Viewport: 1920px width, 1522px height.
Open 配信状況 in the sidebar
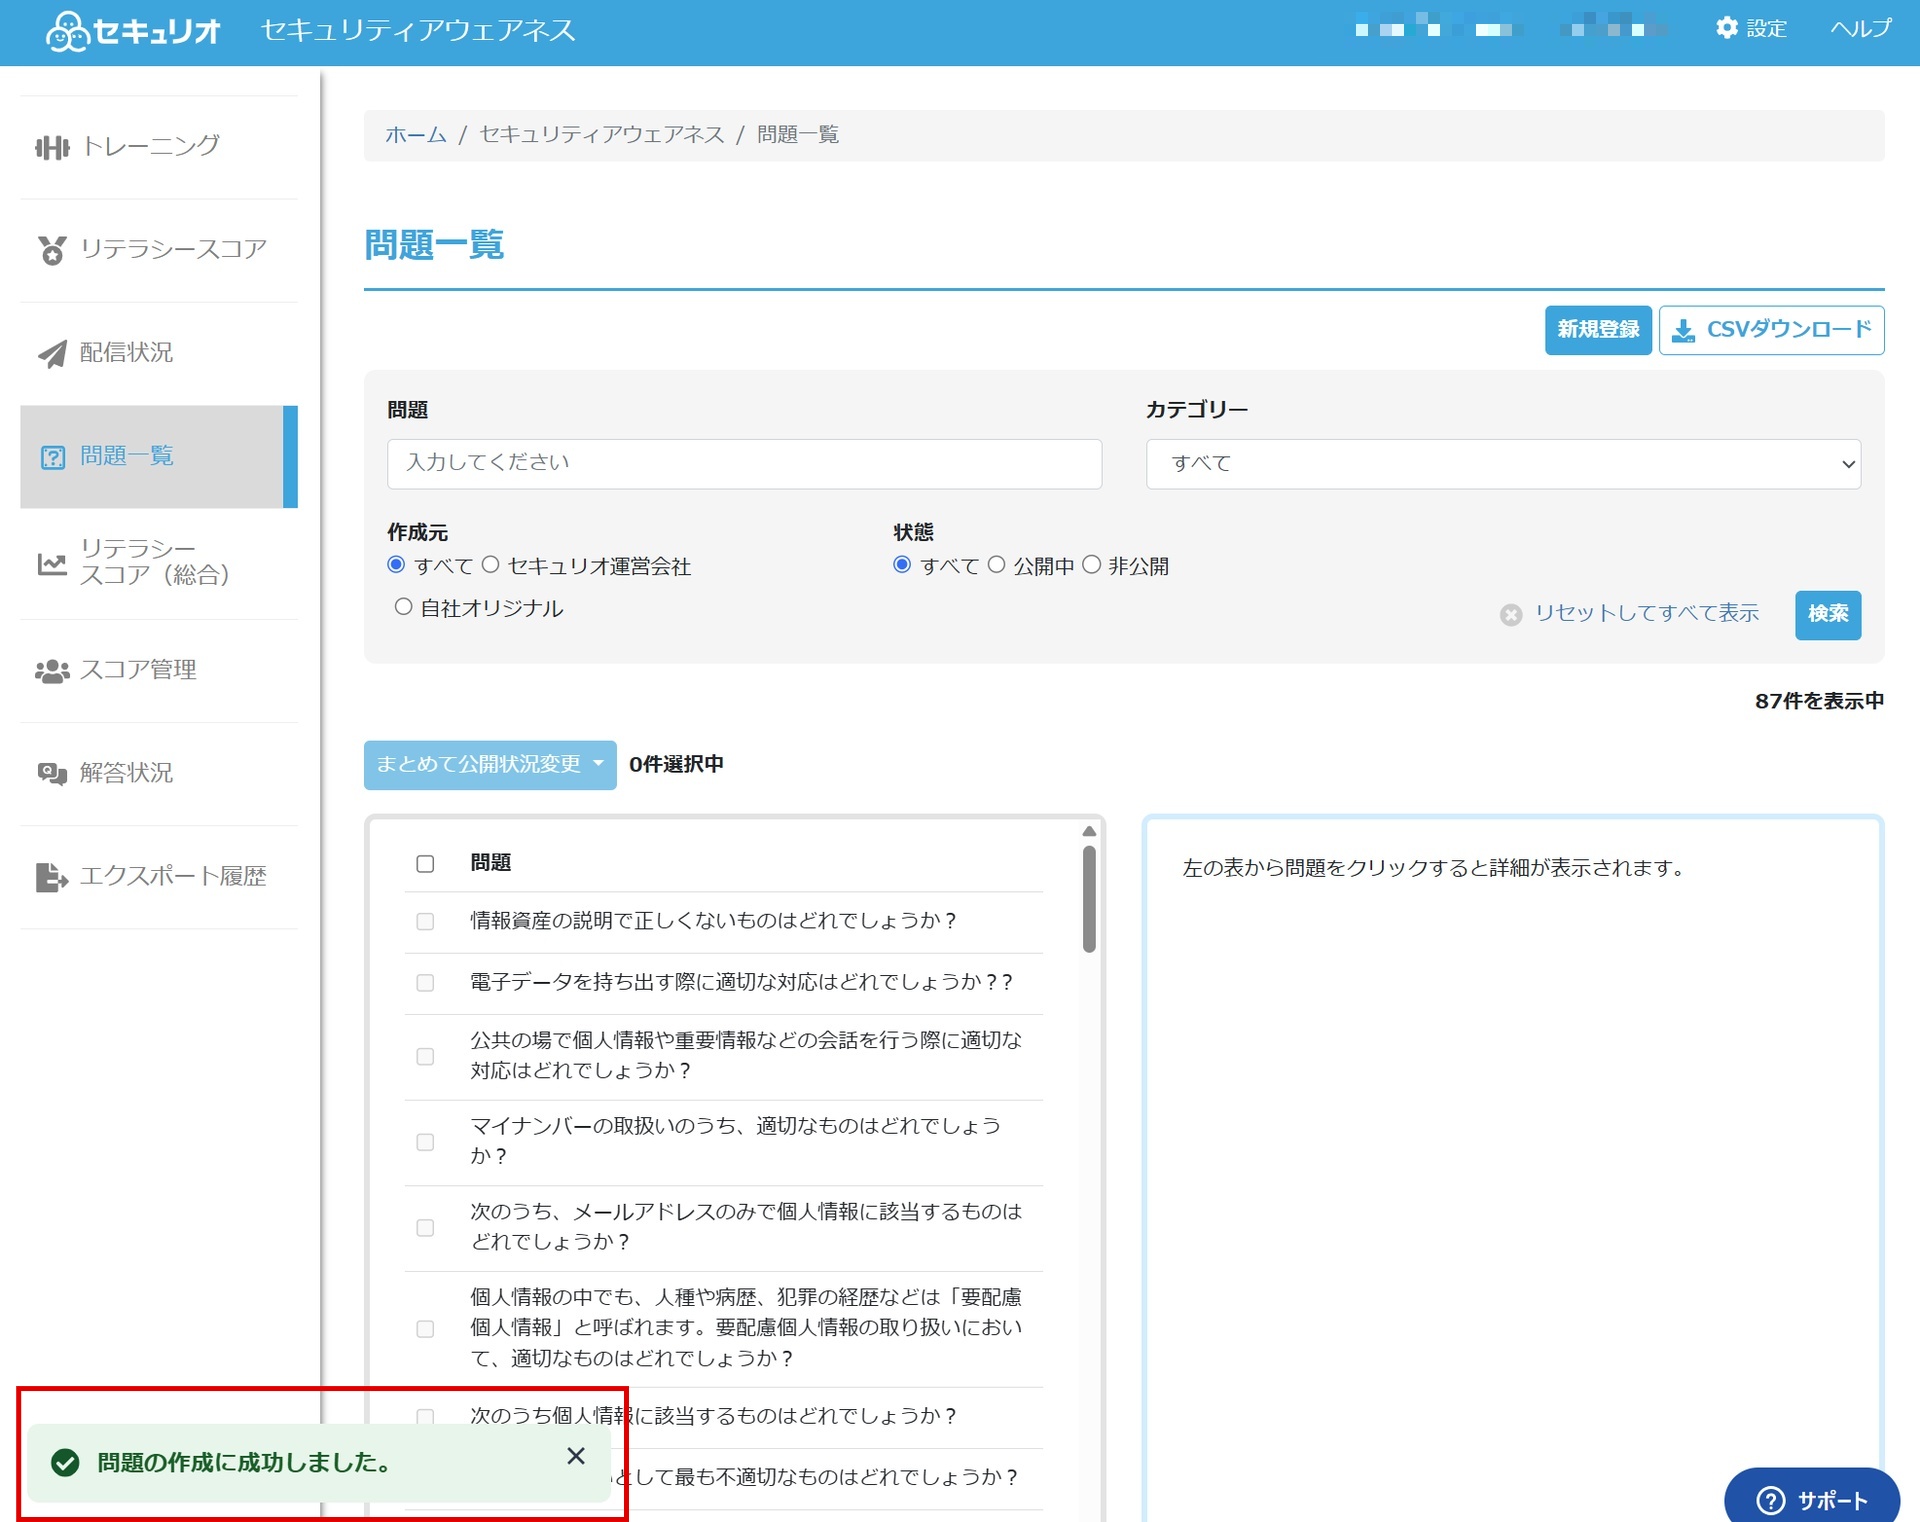pyautogui.click(x=159, y=353)
